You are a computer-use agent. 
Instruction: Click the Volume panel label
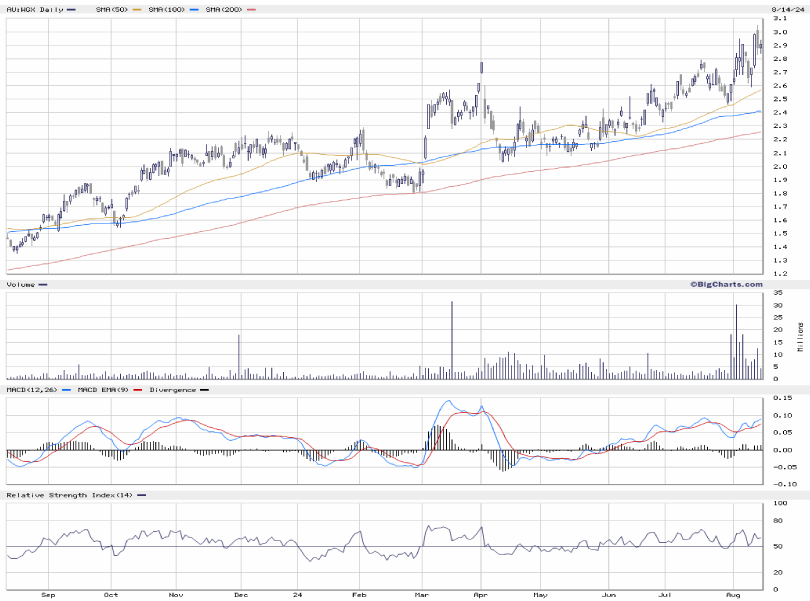click(x=20, y=285)
